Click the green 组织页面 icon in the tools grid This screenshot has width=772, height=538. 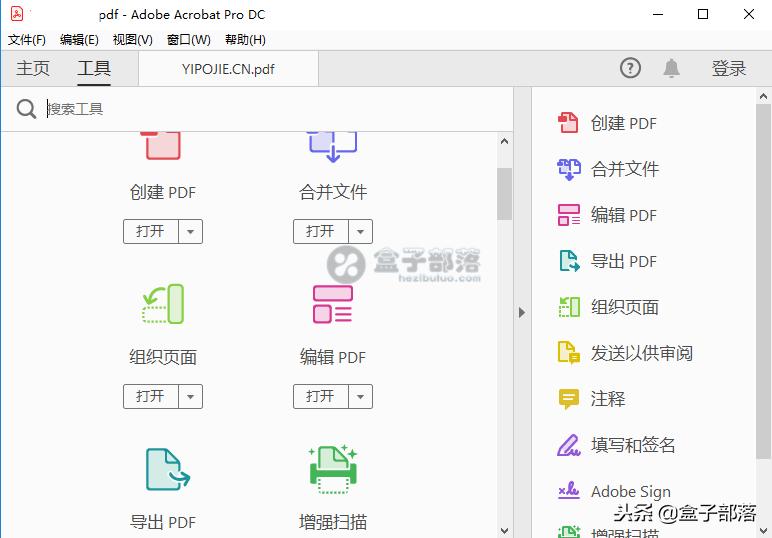pyautogui.click(x=163, y=304)
